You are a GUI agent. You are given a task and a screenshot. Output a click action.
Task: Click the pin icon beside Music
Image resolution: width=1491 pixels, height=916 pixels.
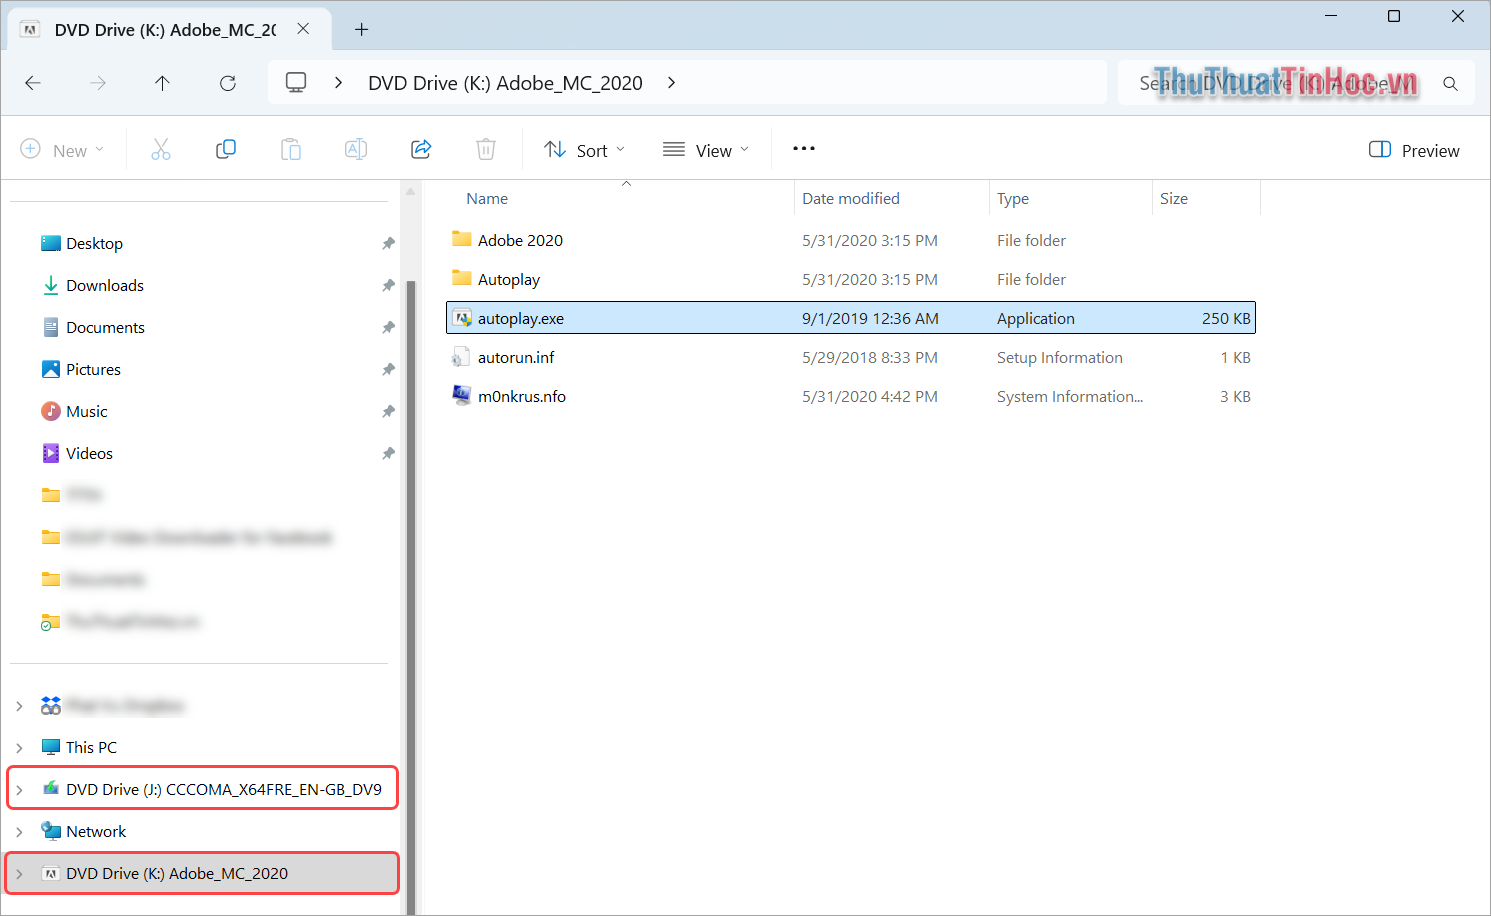tap(388, 411)
